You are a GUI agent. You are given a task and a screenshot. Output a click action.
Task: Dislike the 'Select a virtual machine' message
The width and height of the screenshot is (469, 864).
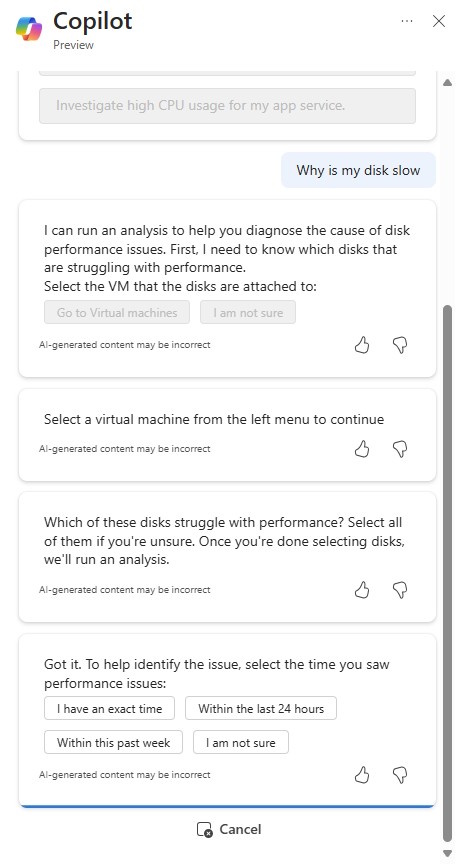(400, 449)
